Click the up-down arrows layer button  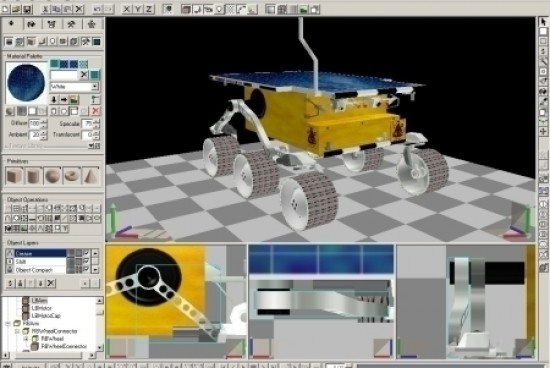tap(10, 283)
